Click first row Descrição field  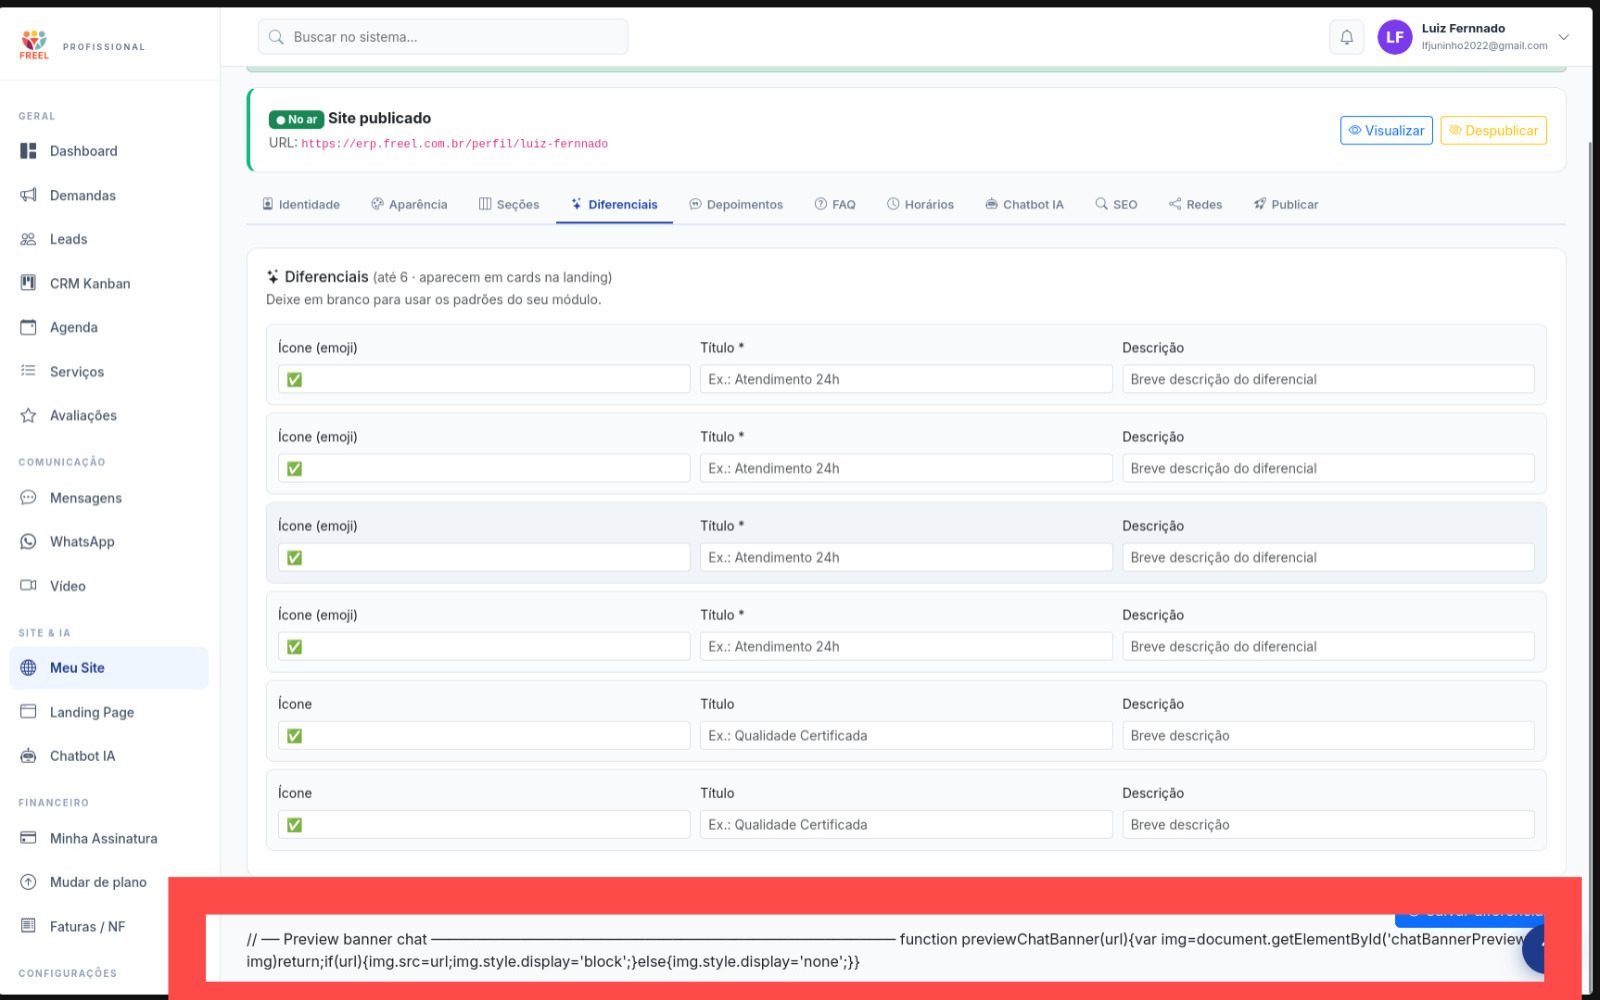tap(1328, 379)
